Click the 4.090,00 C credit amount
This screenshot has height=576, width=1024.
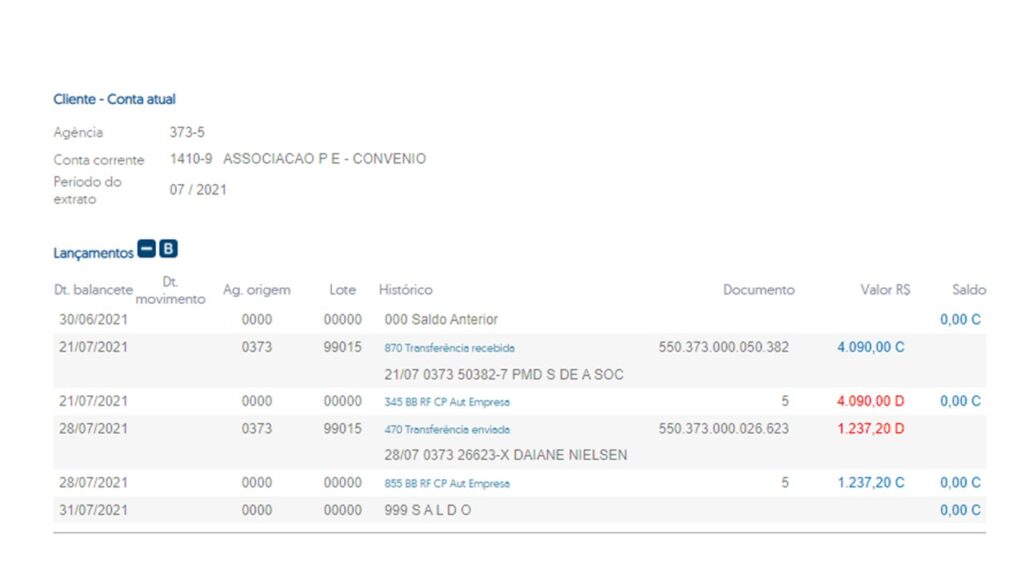pyautogui.click(x=870, y=347)
